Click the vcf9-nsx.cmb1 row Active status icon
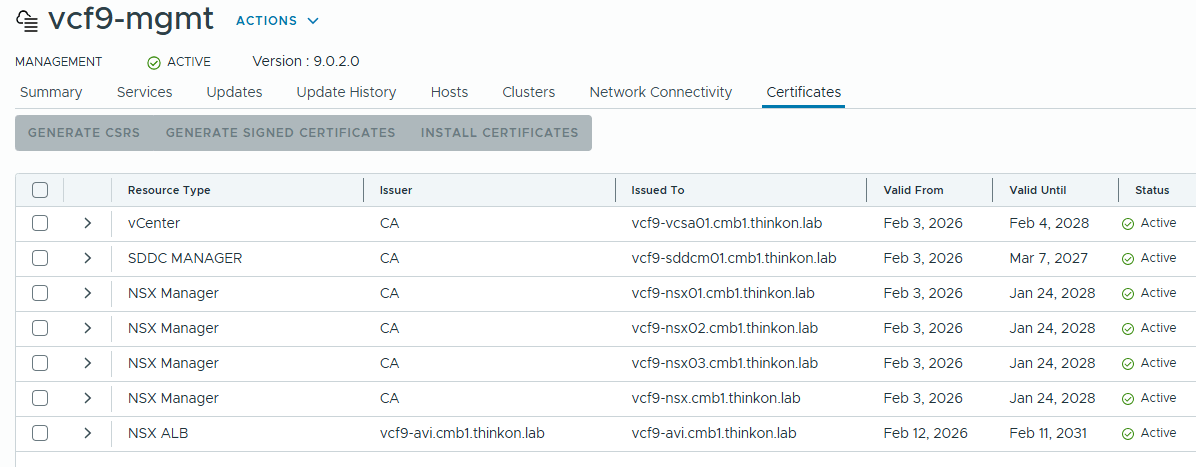The height and width of the screenshot is (467, 1196). click(x=1127, y=399)
